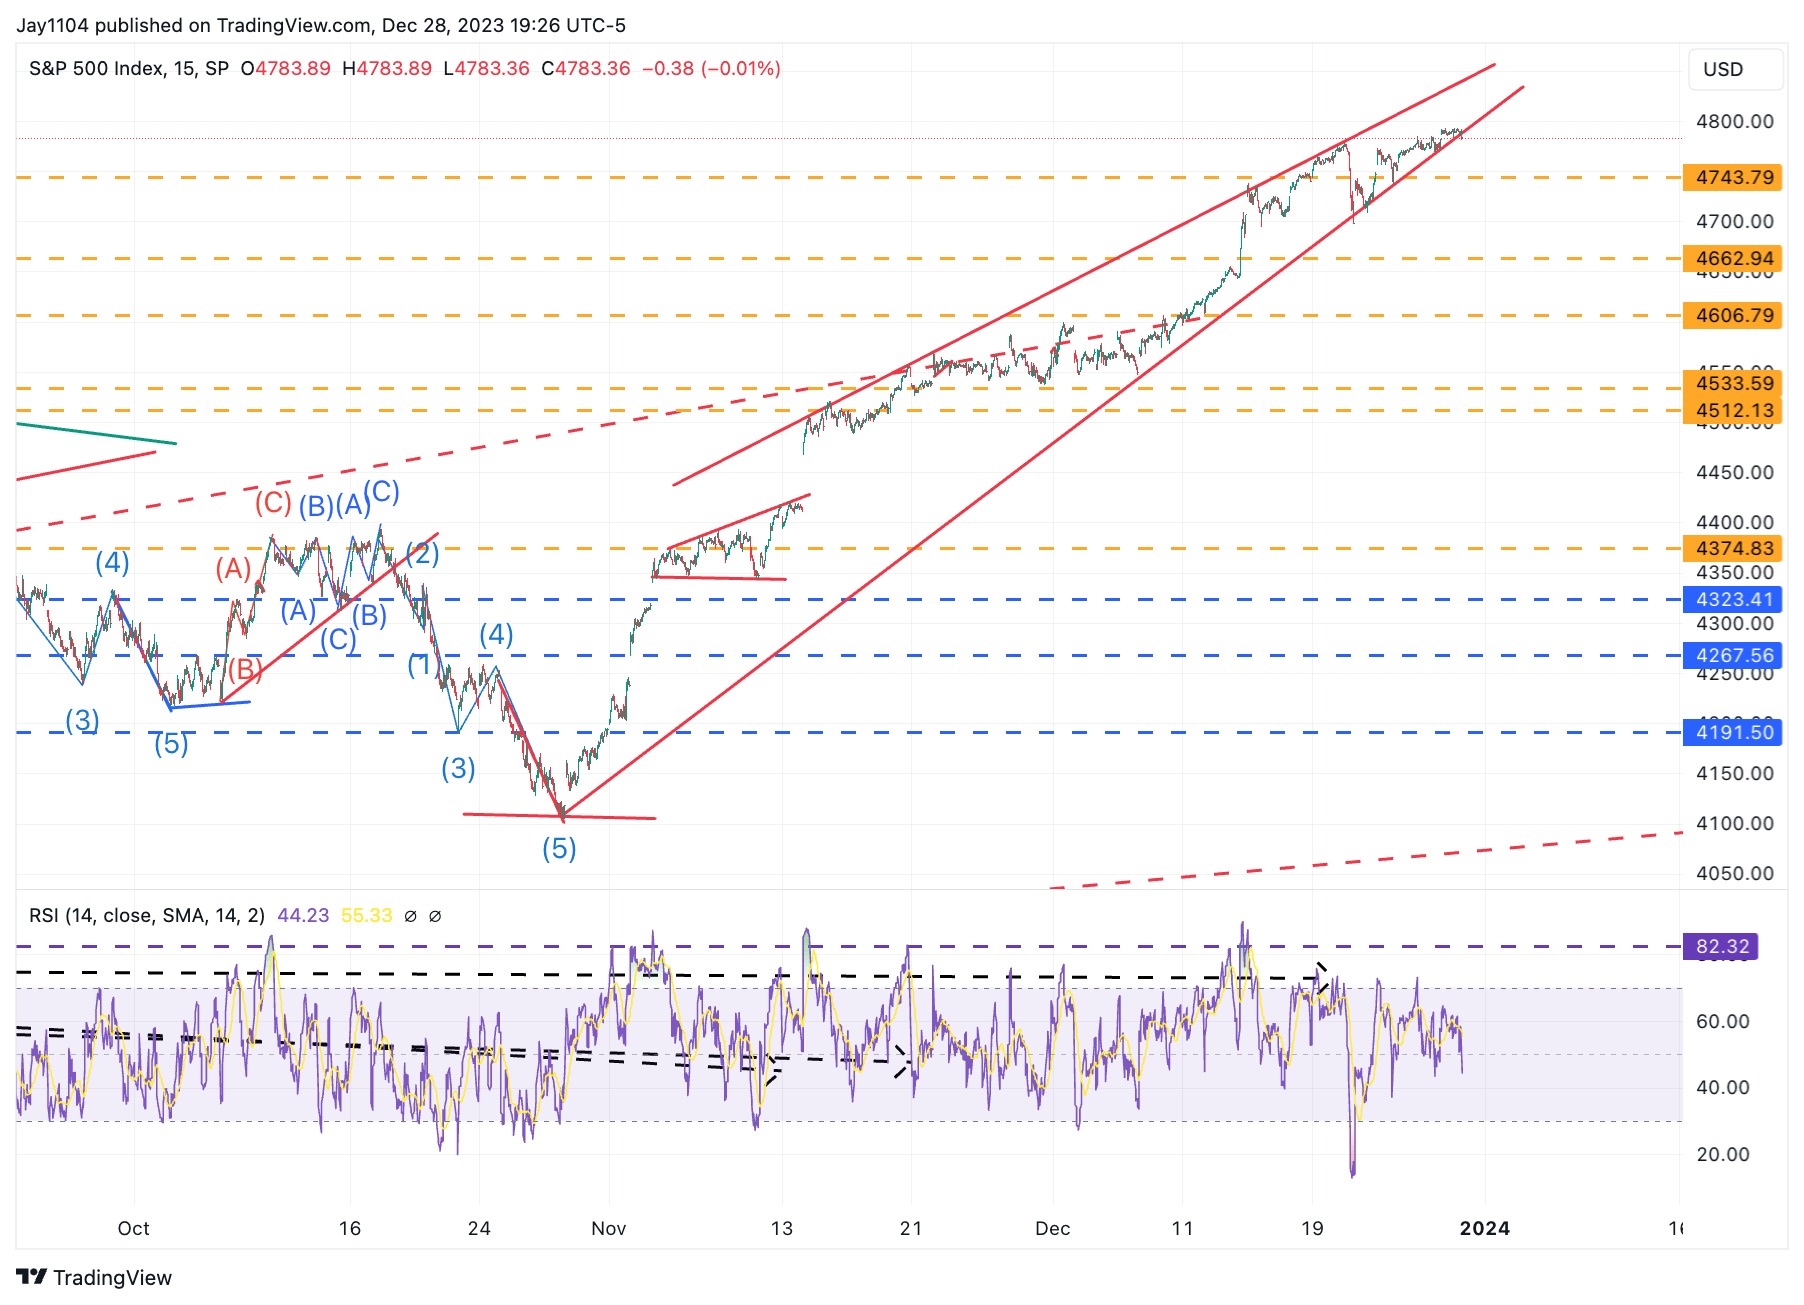Click the RSI value 44.23 in legend
This screenshot has height=1305, width=1804.
[x=303, y=915]
